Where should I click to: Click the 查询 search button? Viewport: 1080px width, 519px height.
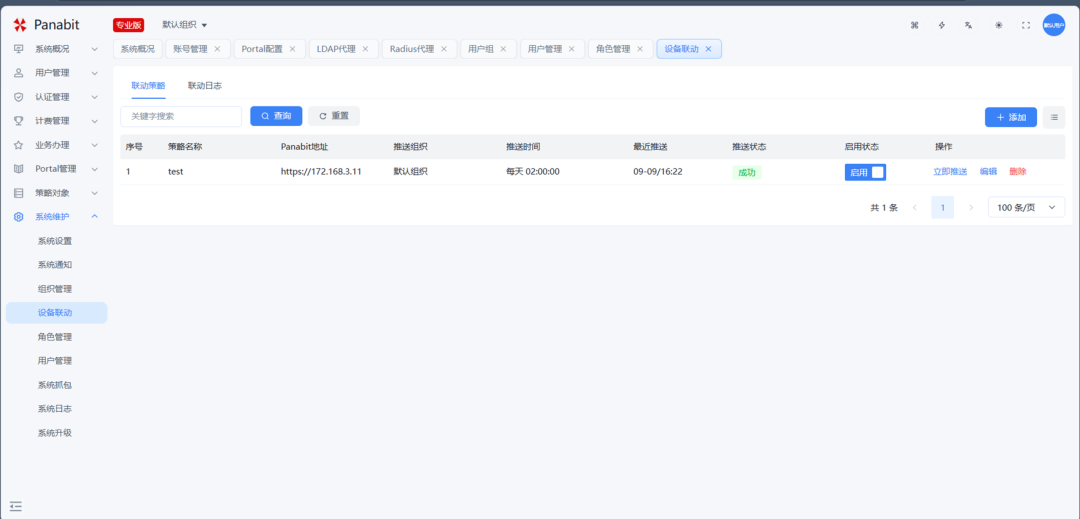click(276, 116)
